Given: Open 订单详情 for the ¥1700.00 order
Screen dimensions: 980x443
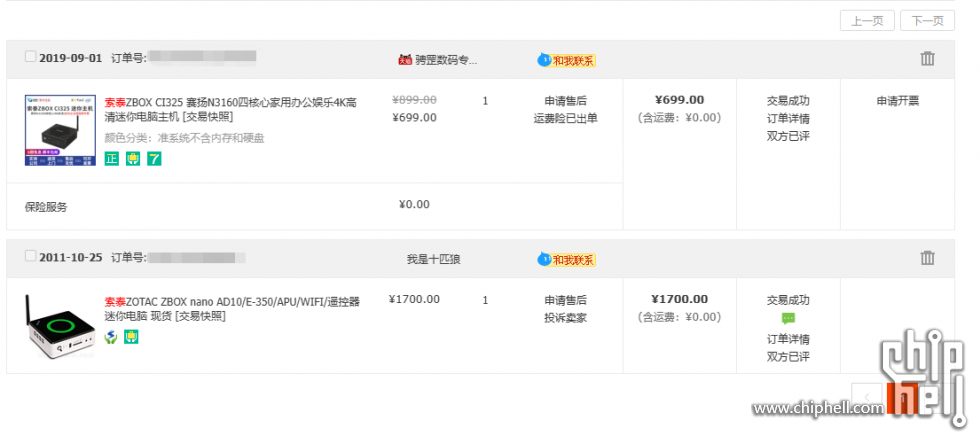Looking at the screenshot, I should (788, 339).
